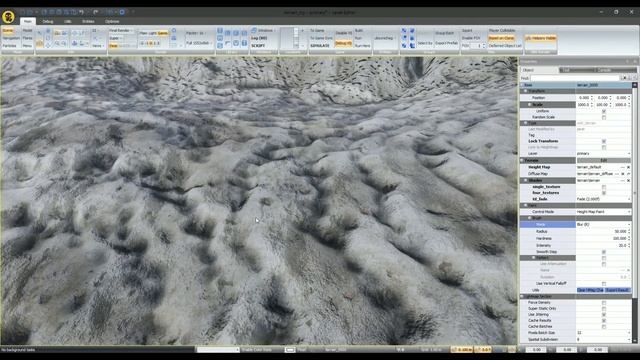The image size is (640, 360).
Task: Click the Edit button in the Terrain row
Action: [x=603, y=160]
